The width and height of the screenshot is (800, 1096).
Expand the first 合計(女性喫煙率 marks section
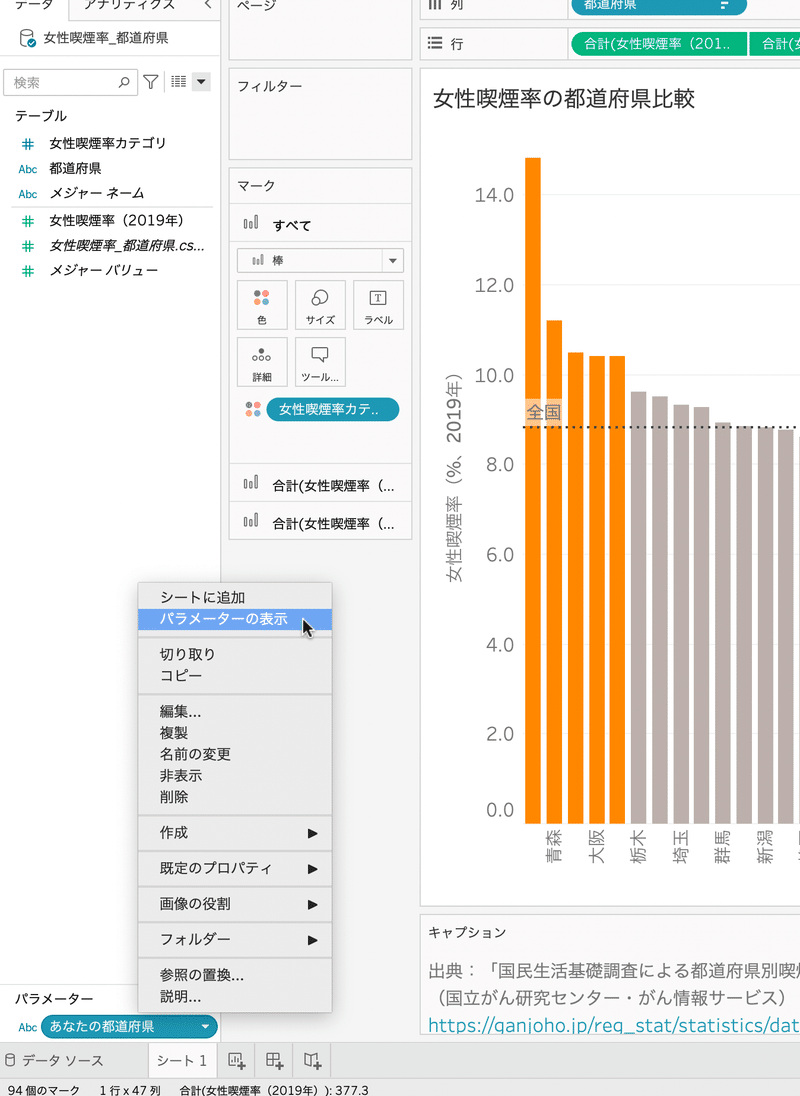pos(320,485)
